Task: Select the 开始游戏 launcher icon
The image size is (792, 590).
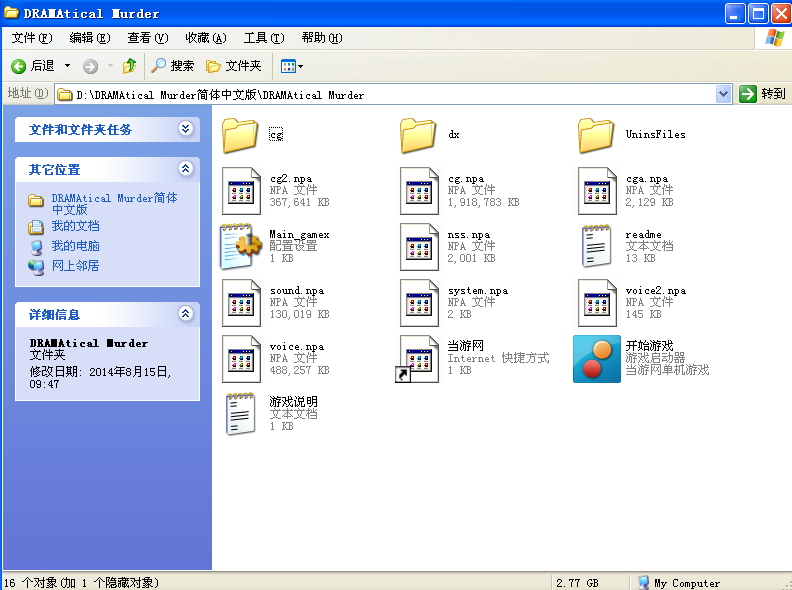Action: pyautogui.click(x=597, y=359)
